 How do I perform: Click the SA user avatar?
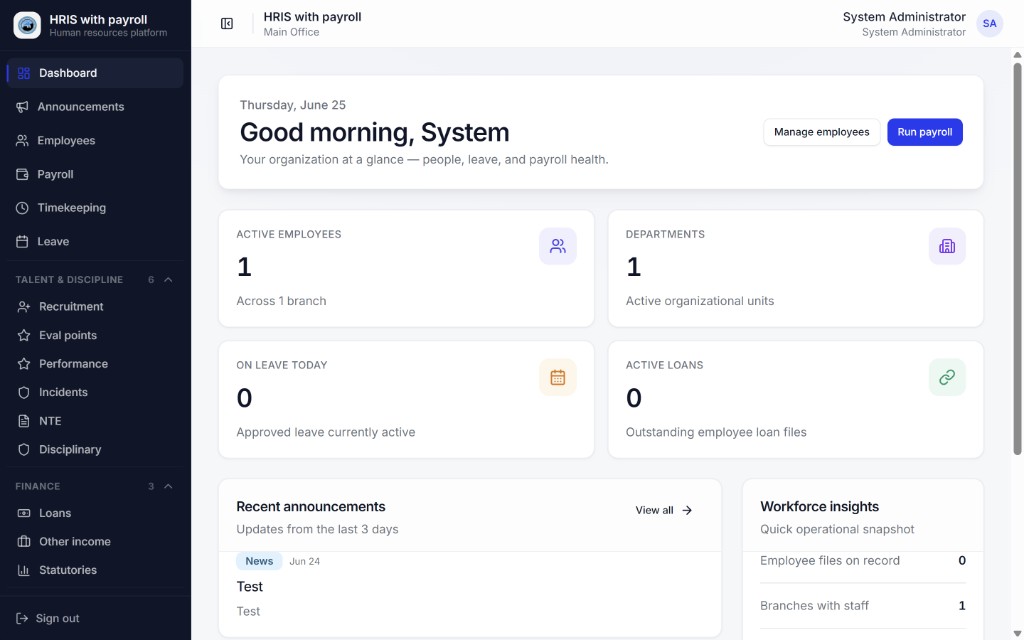989,24
